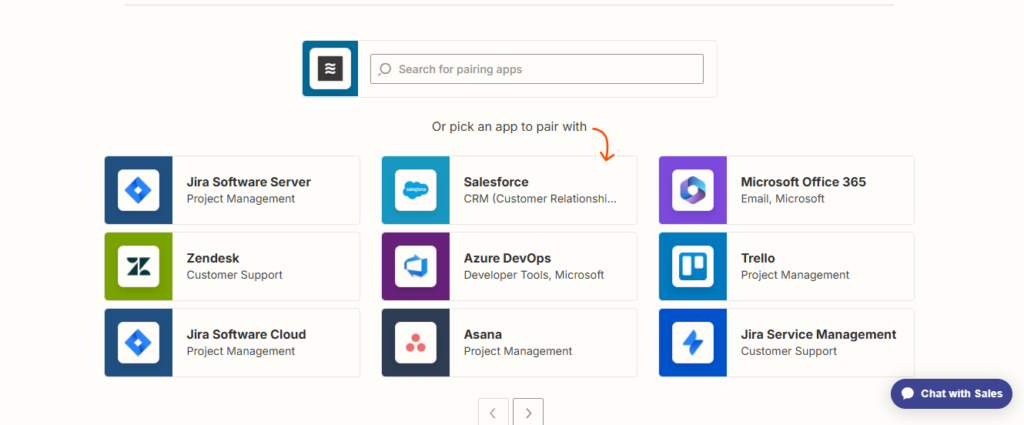Select the Jira Service Management title

818,335
